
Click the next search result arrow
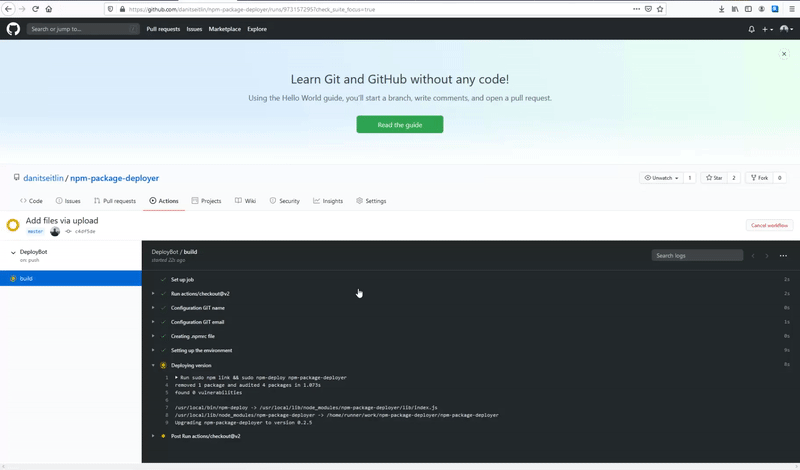tap(767, 256)
